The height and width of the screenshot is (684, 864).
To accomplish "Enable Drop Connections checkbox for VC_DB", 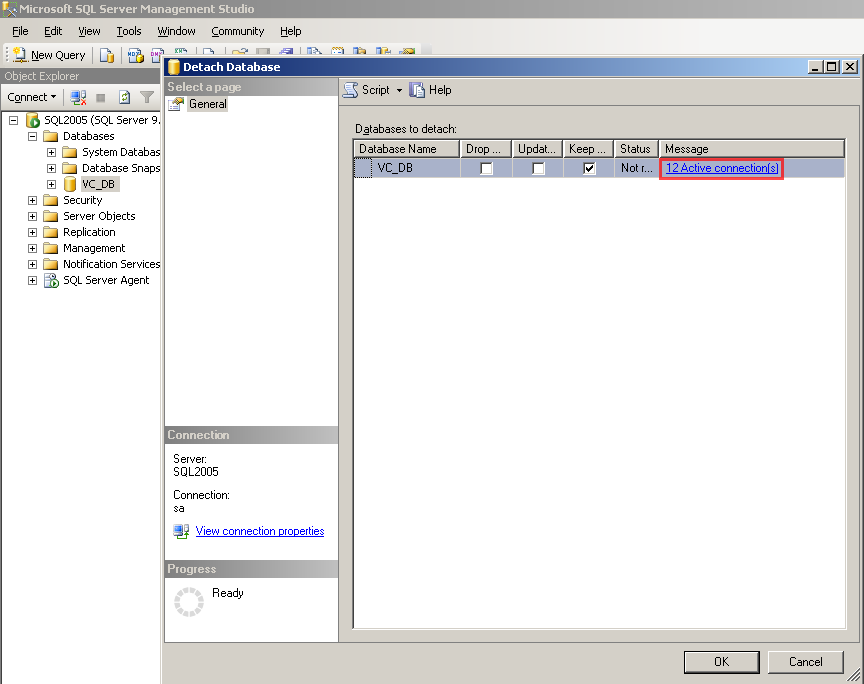I will 486,168.
